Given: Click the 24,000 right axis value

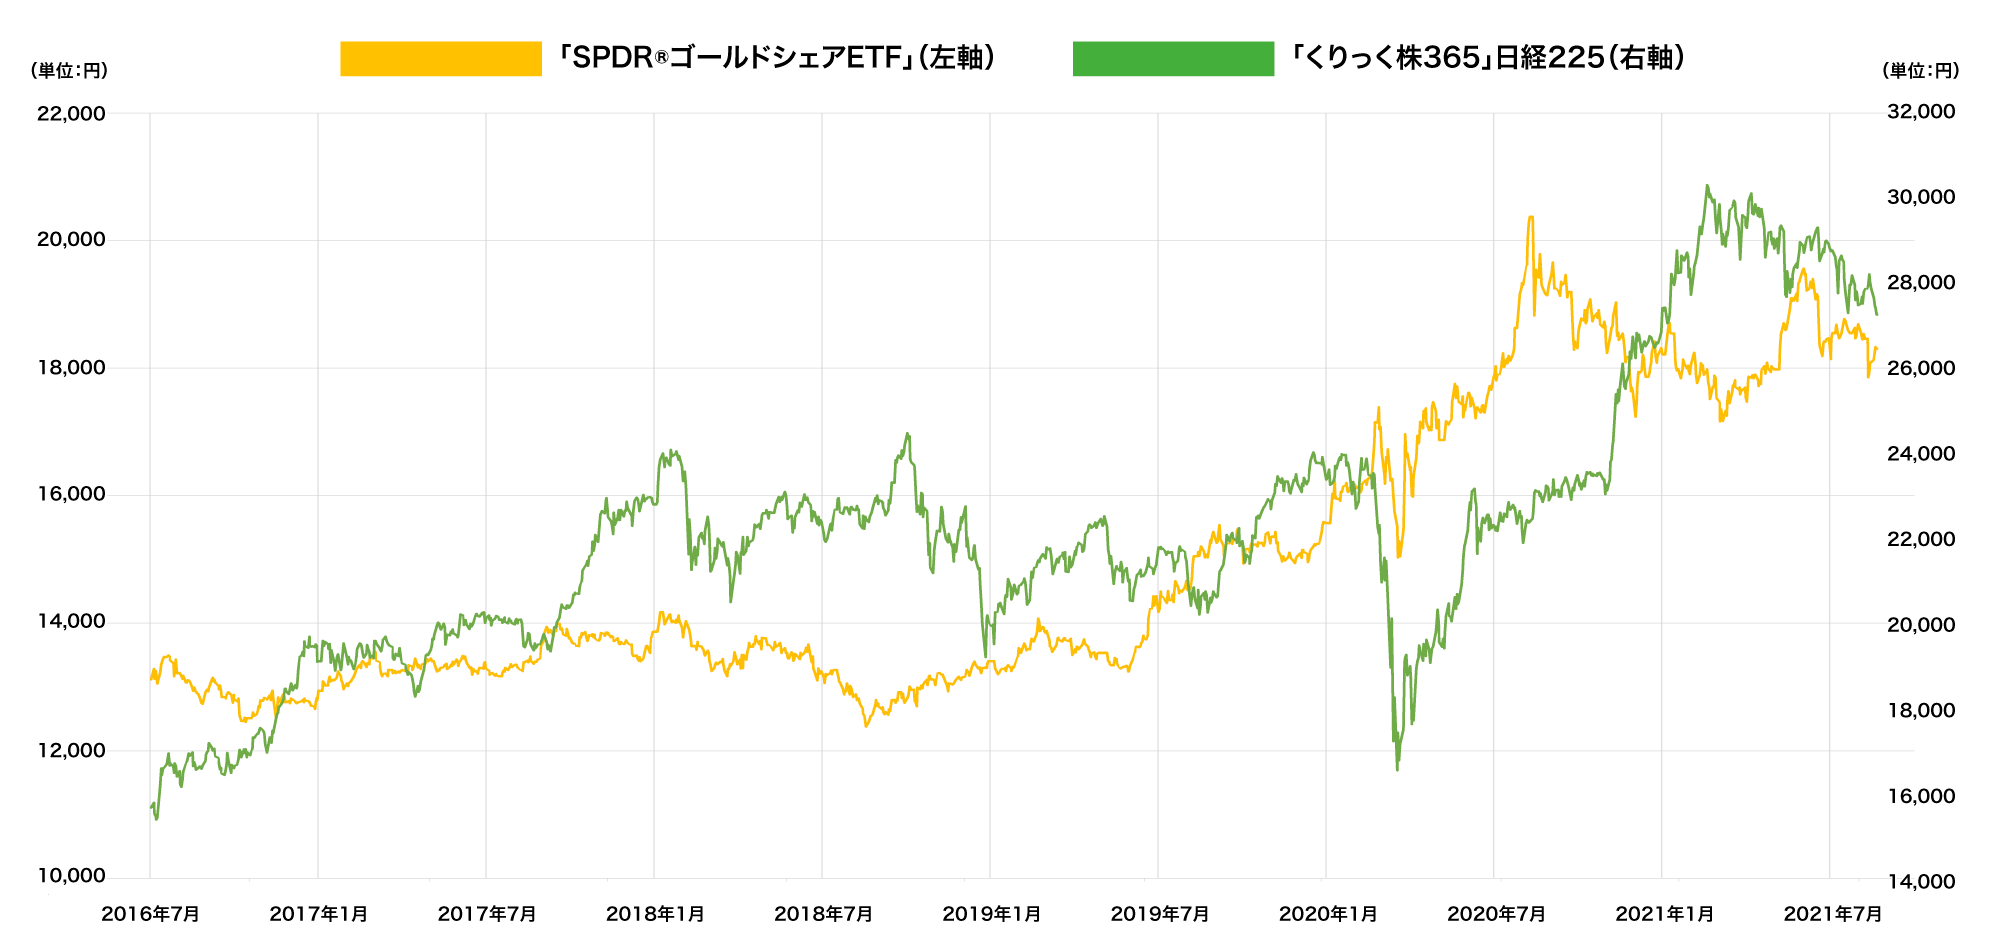Looking at the screenshot, I should (1920, 454).
